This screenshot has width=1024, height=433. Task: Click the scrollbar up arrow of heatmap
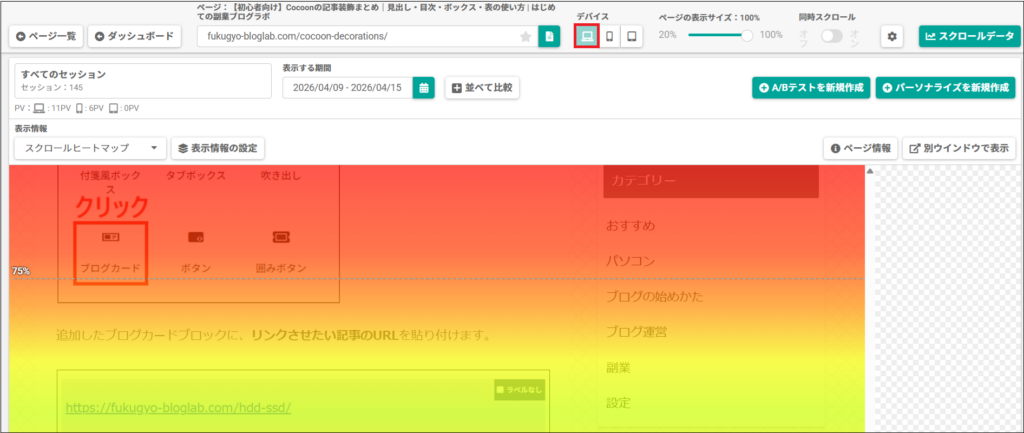[x=870, y=171]
